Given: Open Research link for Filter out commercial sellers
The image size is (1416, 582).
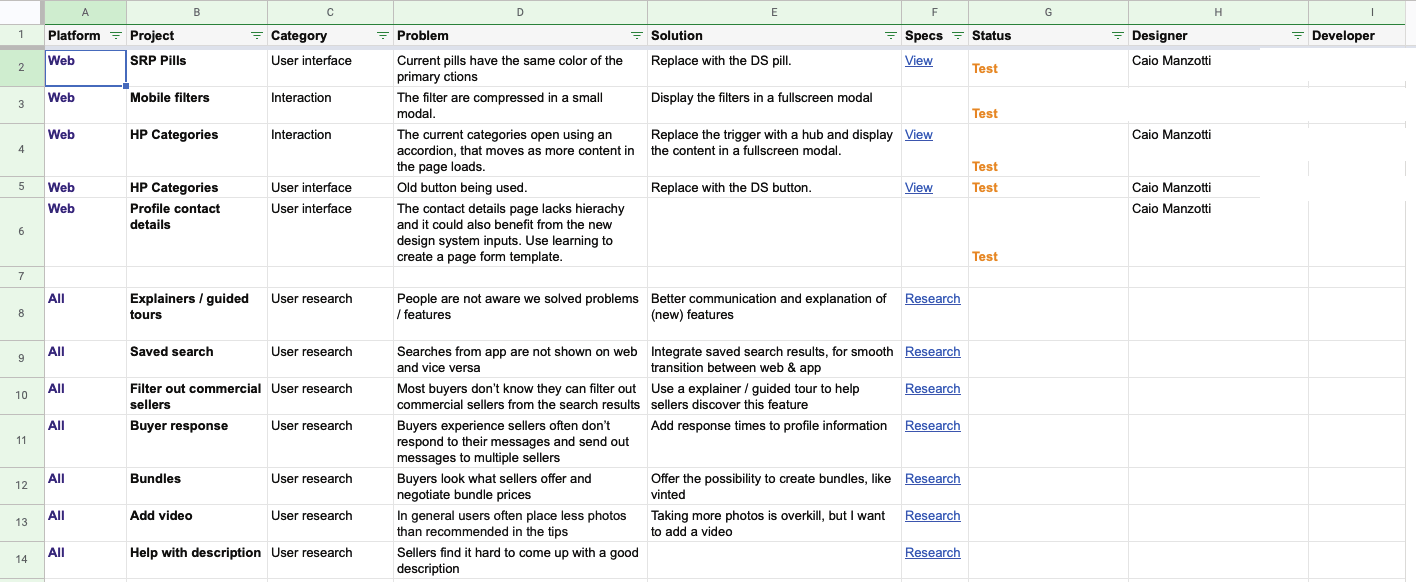Looking at the screenshot, I should (932, 389).
